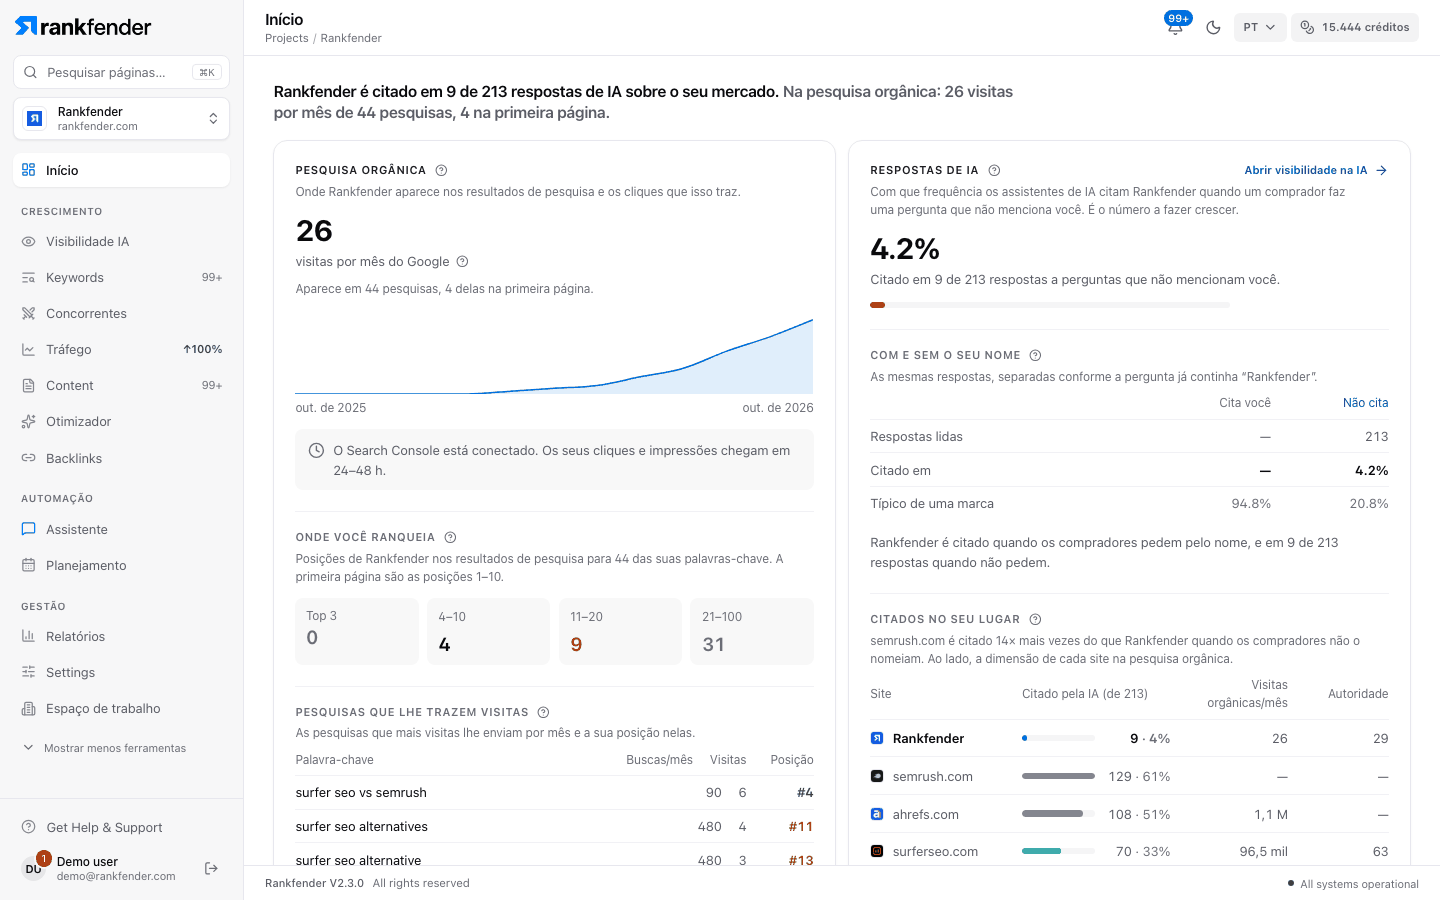Open Keywords in the sidebar

(x=121, y=278)
